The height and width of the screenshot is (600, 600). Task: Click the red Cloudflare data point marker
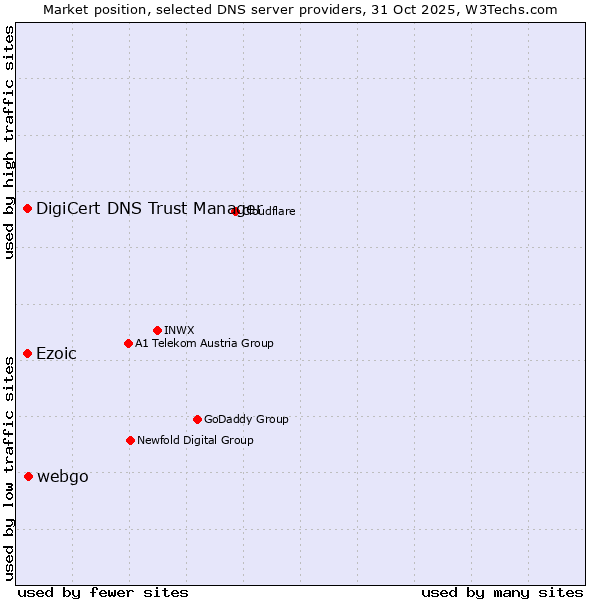(236, 211)
